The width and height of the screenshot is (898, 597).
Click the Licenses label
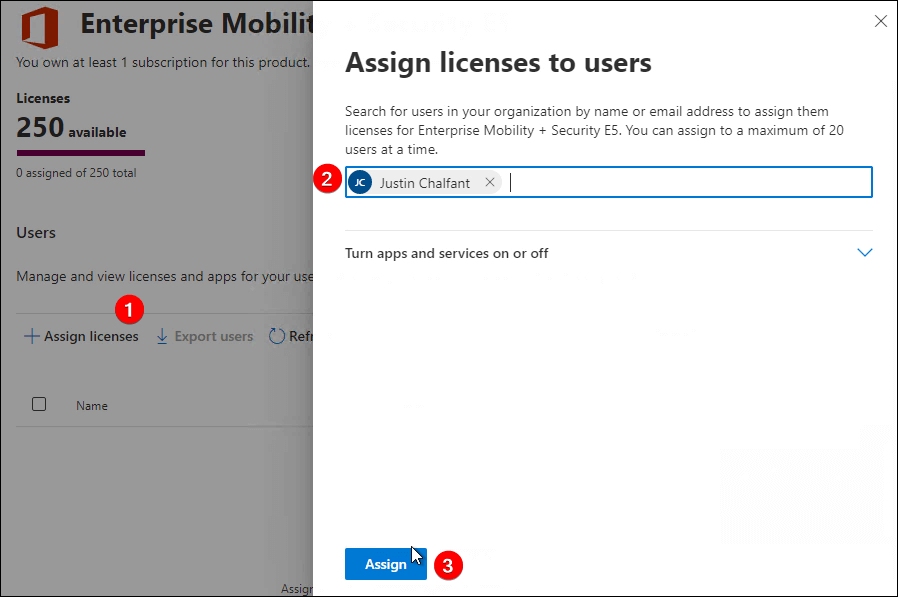click(x=43, y=99)
